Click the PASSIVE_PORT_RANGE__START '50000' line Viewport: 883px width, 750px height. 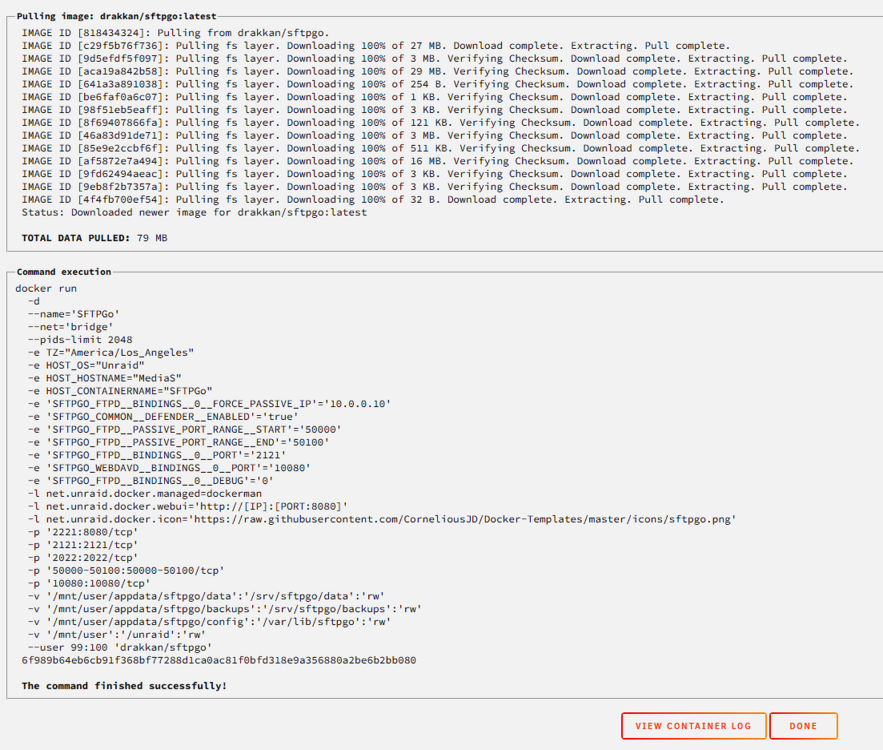pos(185,430)
